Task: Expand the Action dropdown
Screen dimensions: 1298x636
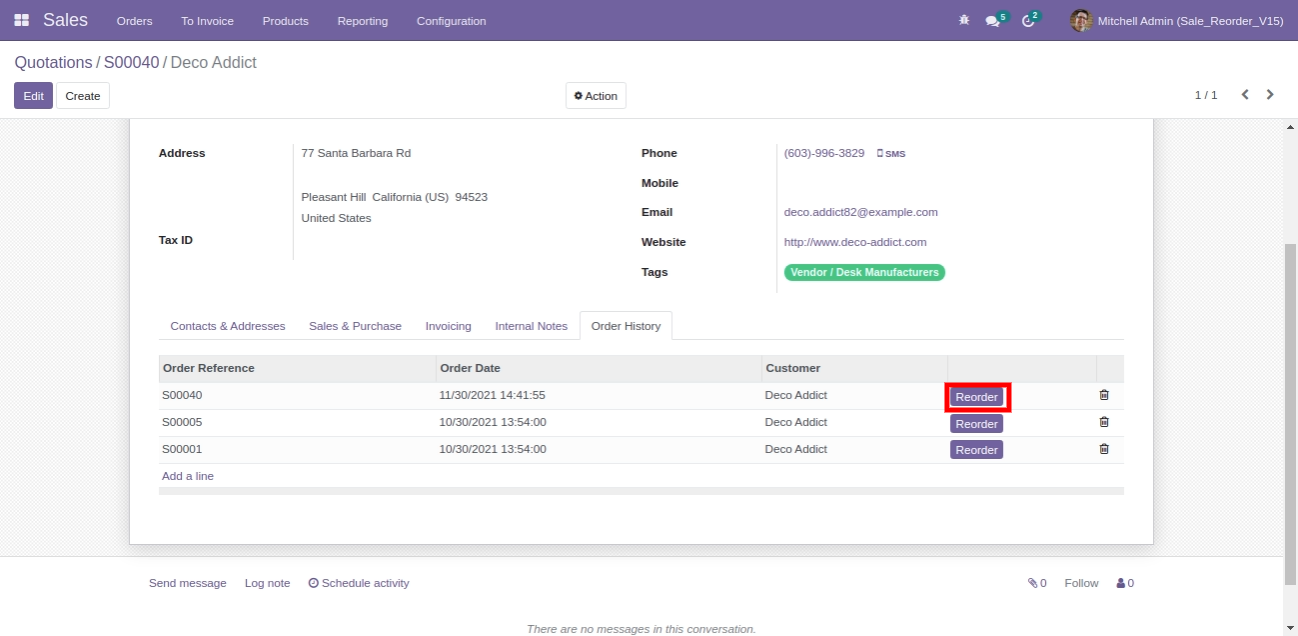Action: pyautogui.click(x=596, y=96)
